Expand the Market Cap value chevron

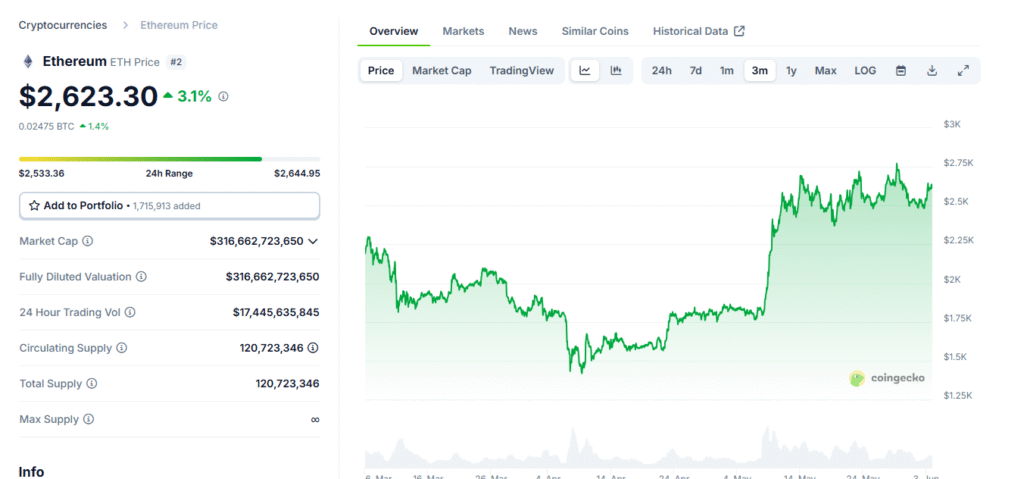[x=313, y=241]
